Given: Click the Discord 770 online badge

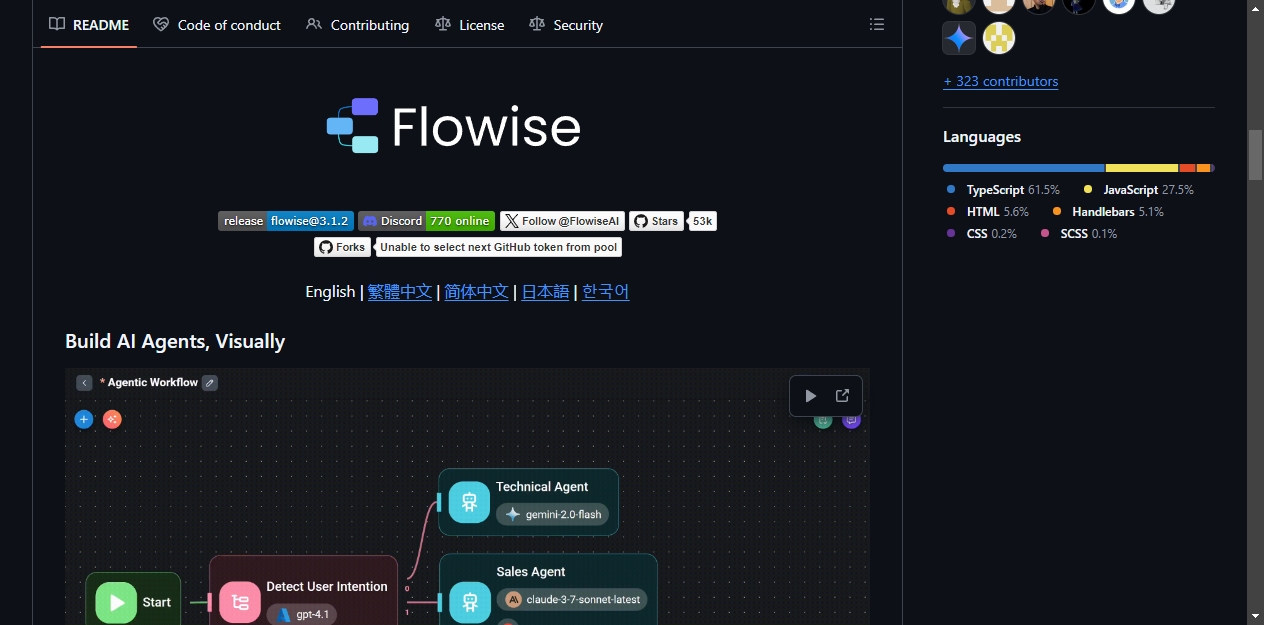Looking at the screenshot, I should point(427,221).
